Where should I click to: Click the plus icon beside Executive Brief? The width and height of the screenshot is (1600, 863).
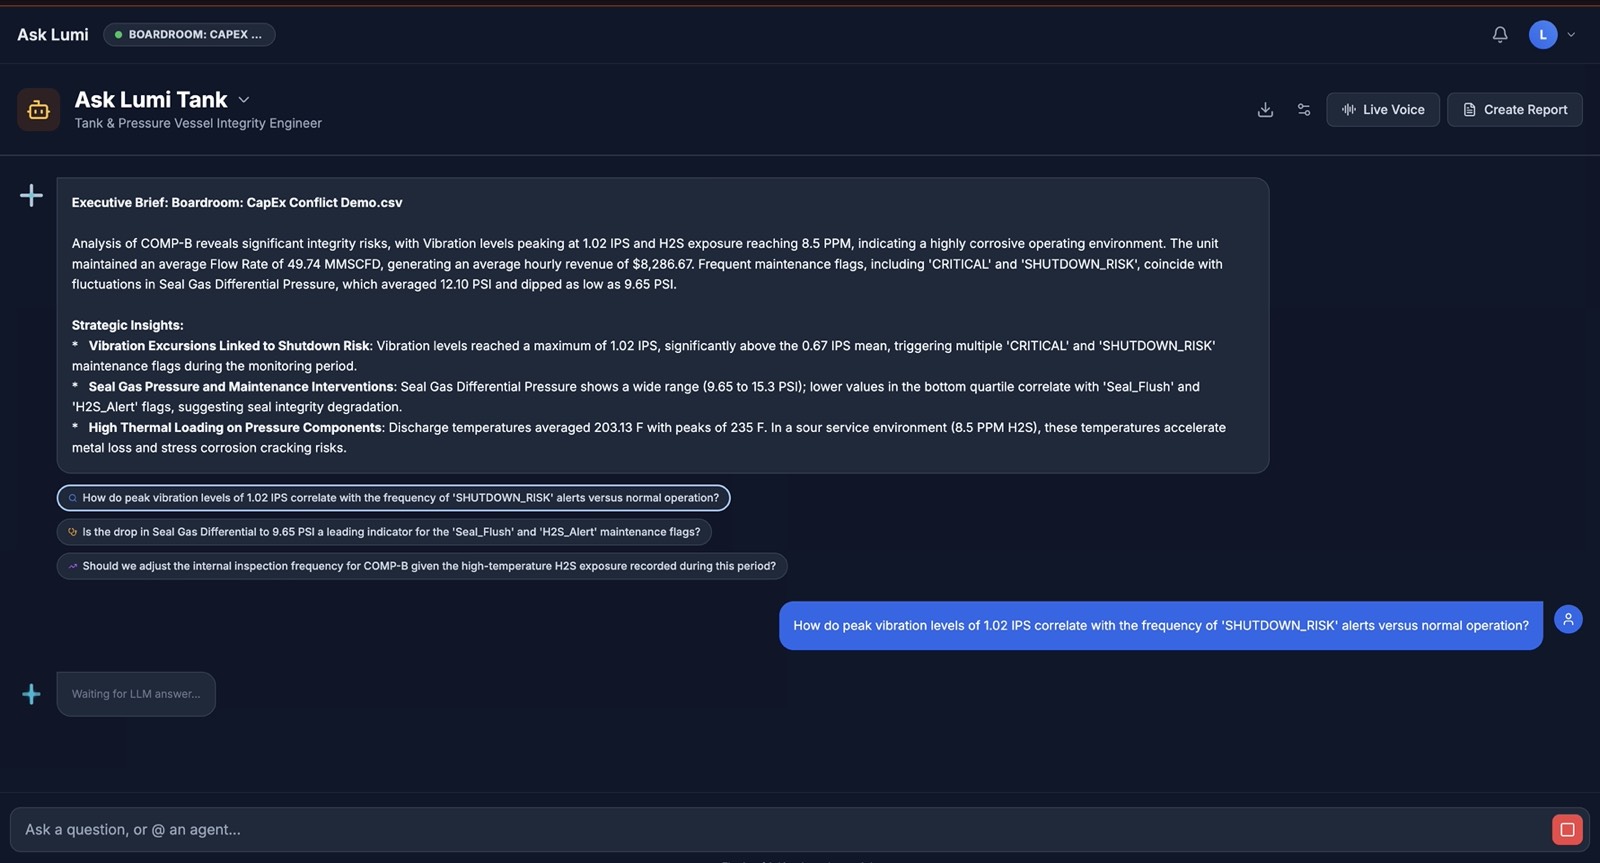click(x=31, y=195)
